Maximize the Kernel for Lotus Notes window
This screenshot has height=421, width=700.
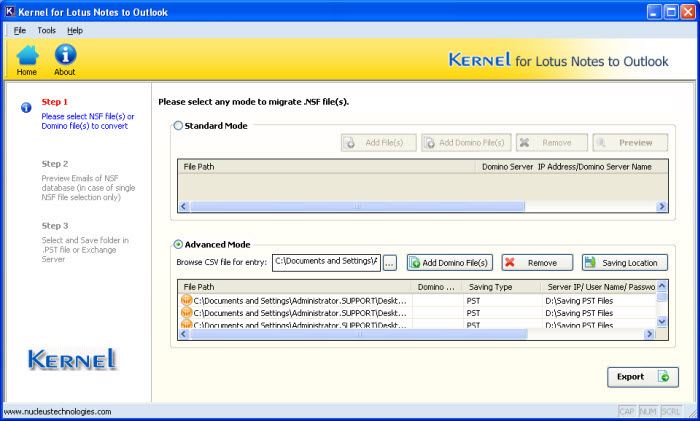pos(671,12)
